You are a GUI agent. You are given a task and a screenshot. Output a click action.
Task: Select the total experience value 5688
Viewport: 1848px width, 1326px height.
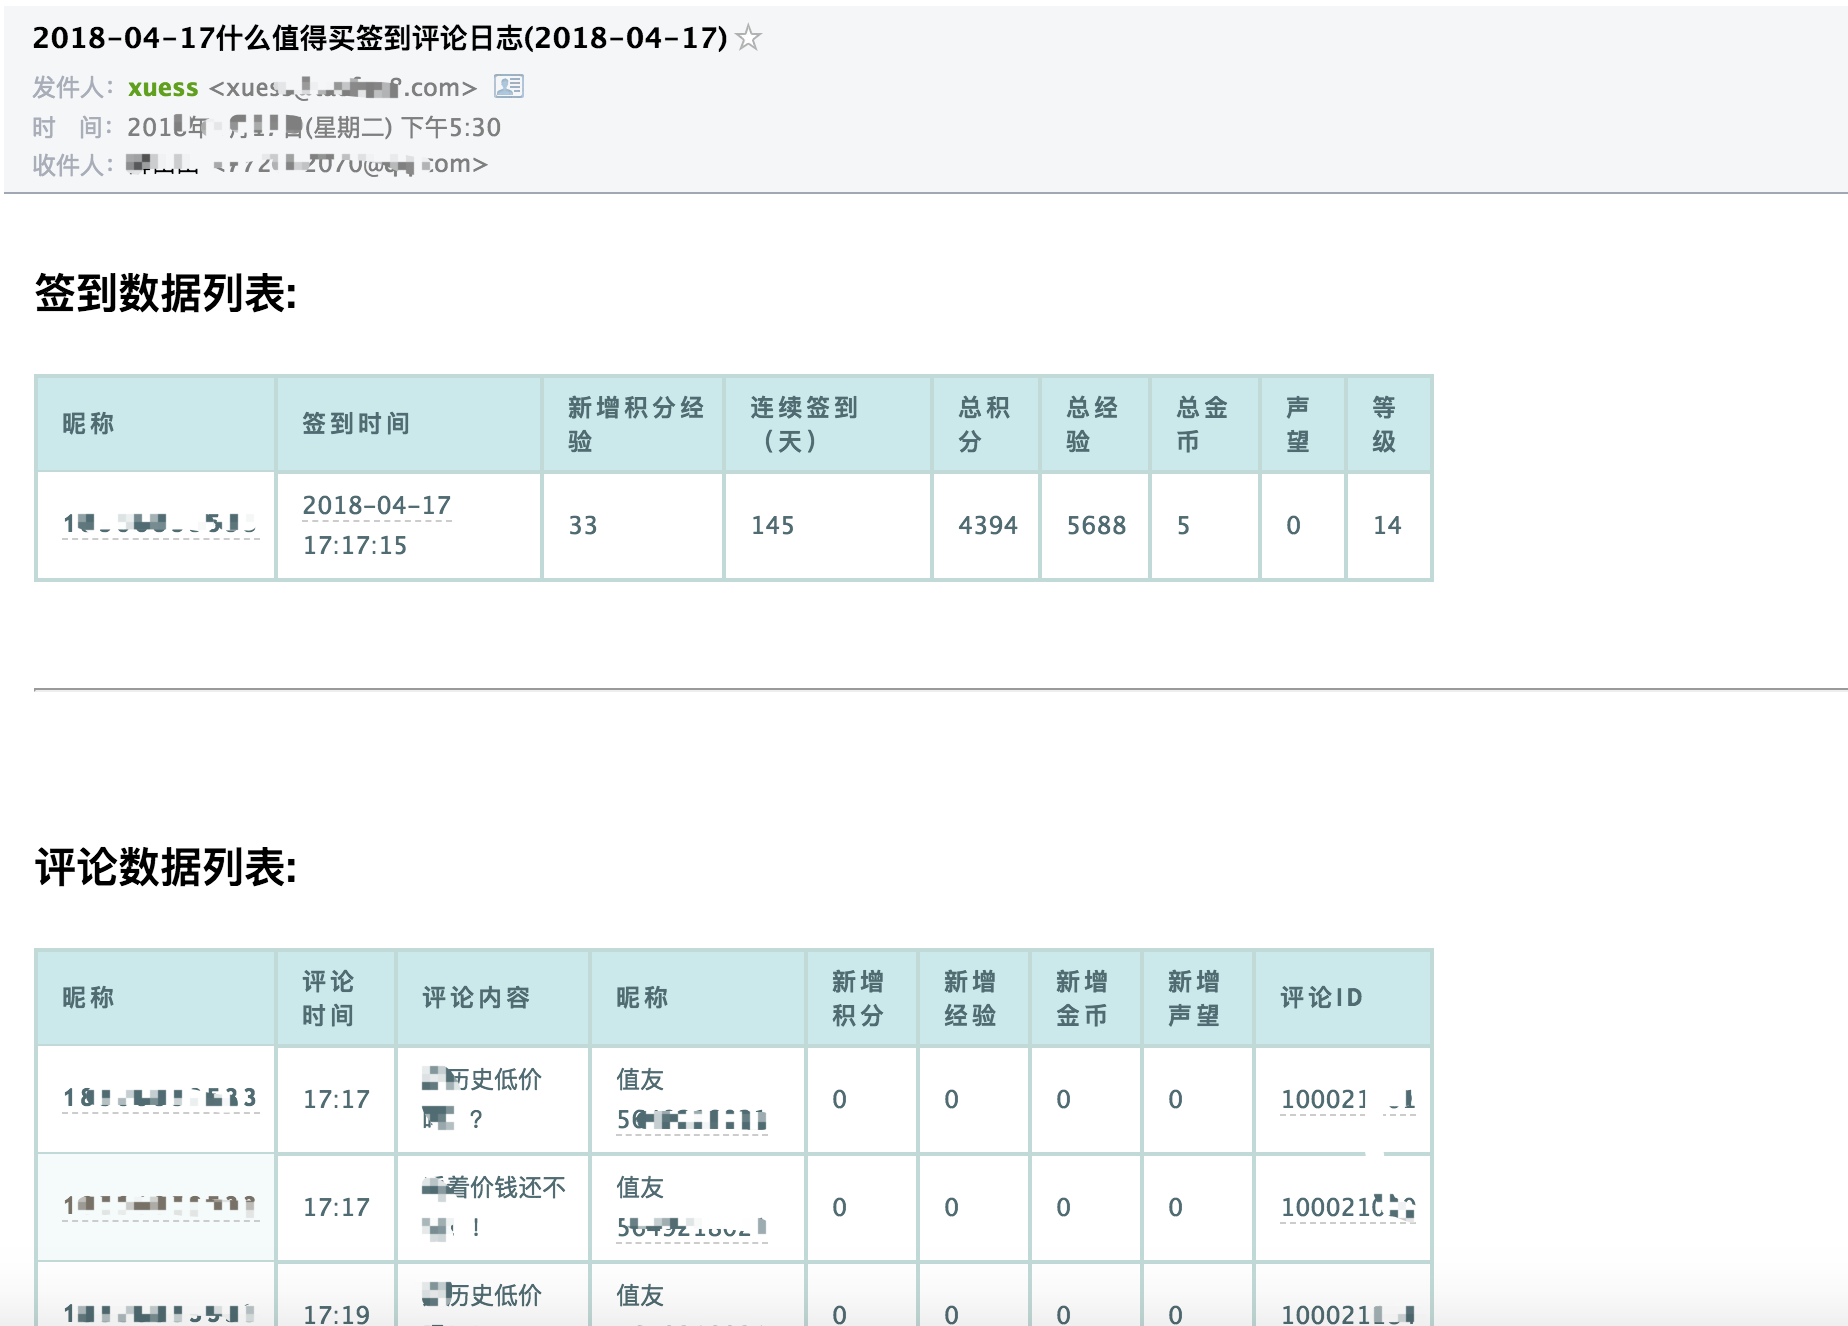click(1096, 526)
